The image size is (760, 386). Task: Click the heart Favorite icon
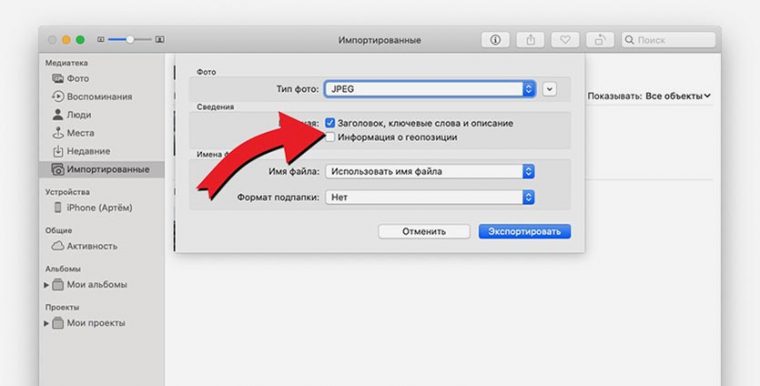pos(565,40)
